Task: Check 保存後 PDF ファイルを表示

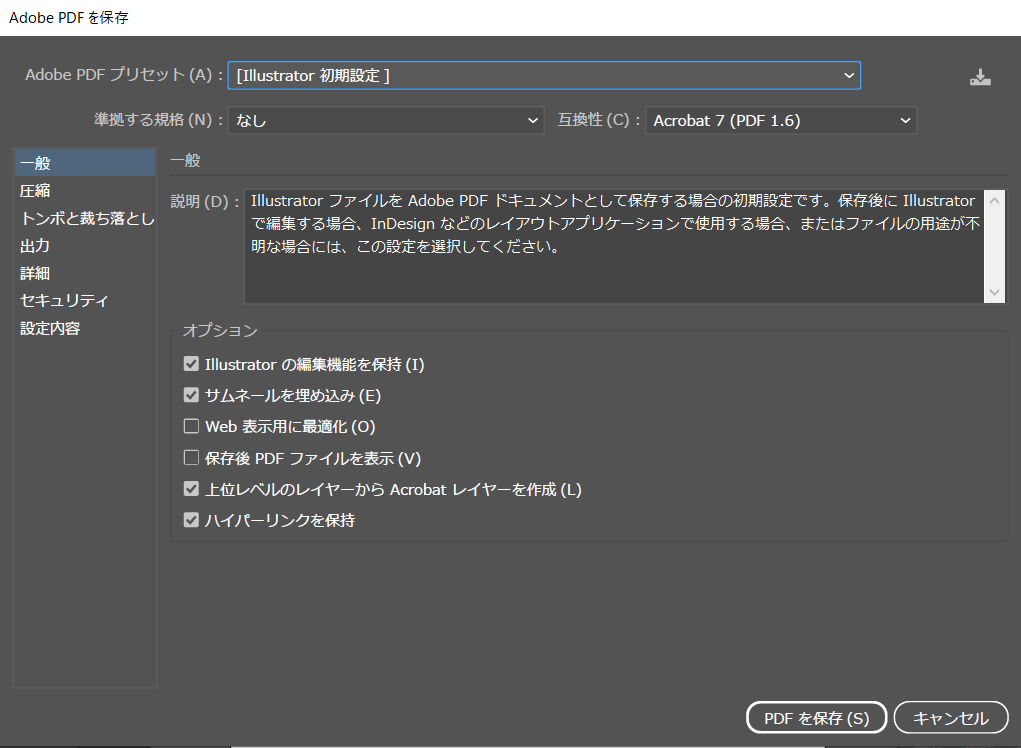Action: tap(191, 458)
